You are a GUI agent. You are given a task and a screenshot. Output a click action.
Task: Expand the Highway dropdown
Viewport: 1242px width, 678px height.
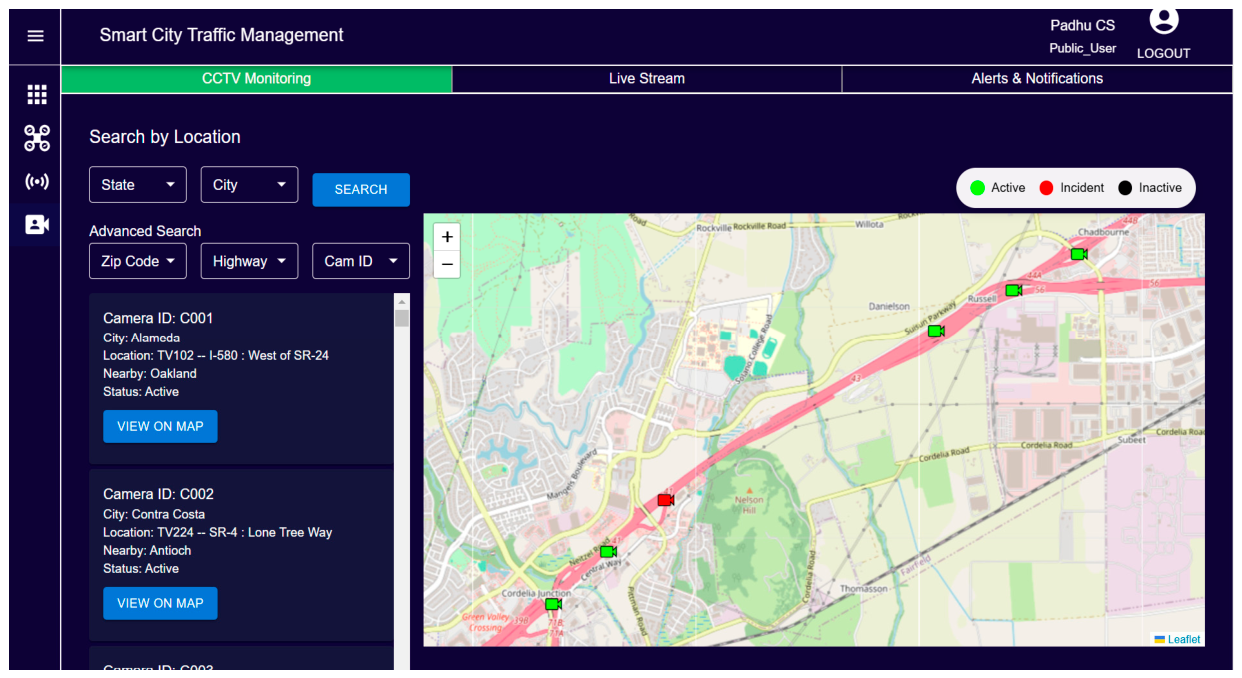[x=249, y=261]
